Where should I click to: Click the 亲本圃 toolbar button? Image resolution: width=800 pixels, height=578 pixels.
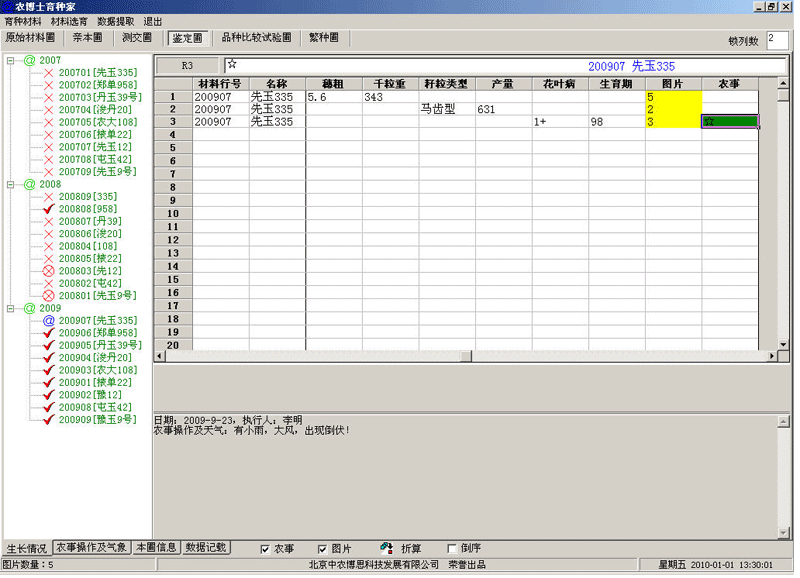tap(87, 38)
